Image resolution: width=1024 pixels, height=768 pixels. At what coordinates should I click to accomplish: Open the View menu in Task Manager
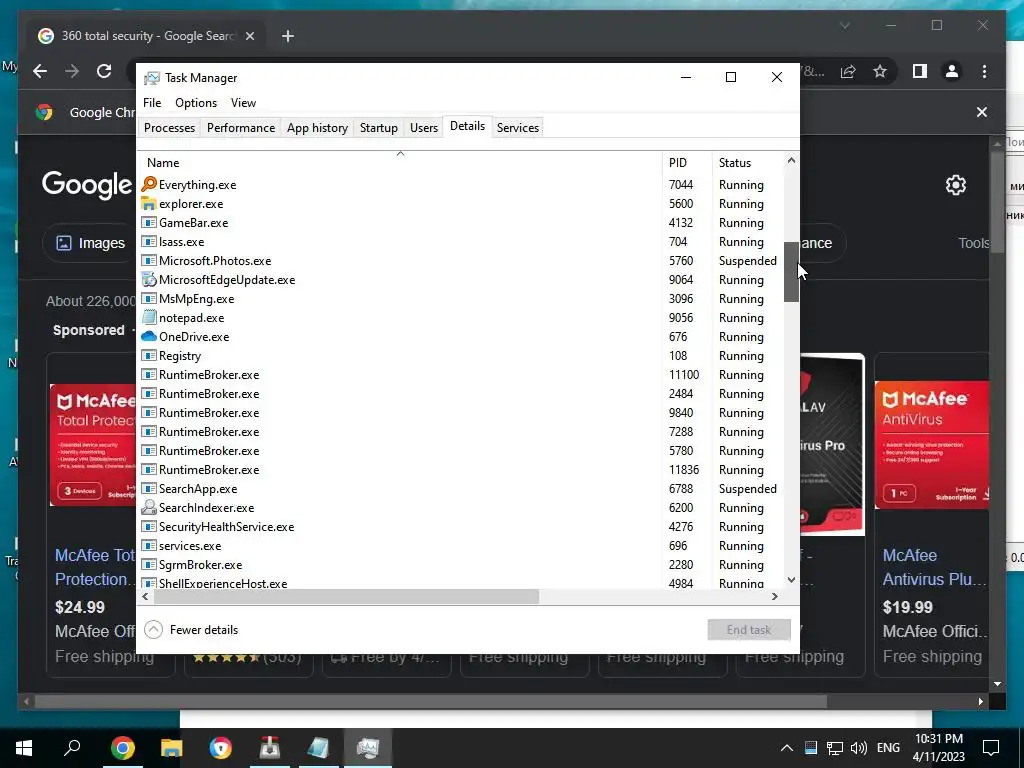(x=243, y=103)
